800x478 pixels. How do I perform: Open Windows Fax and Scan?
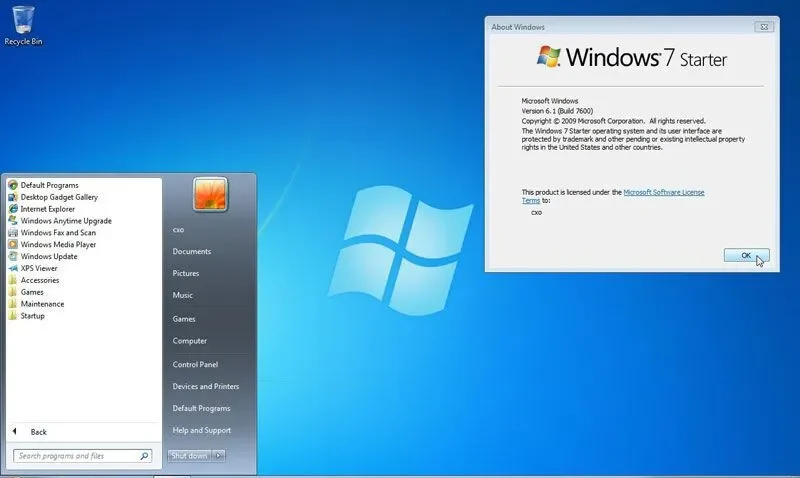[57, 233]
